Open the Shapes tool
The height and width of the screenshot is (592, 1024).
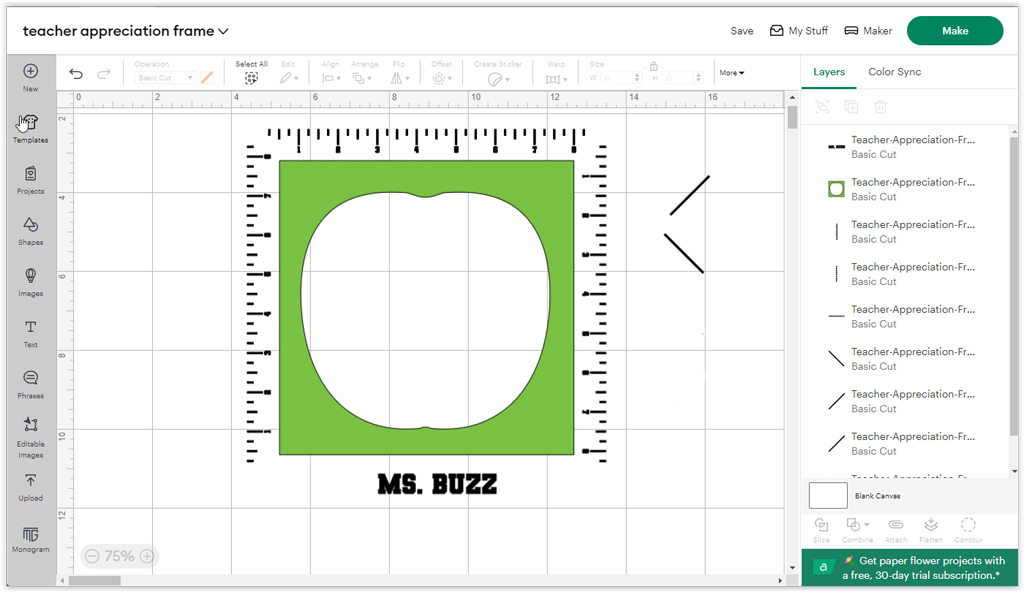tap(30, 230)
